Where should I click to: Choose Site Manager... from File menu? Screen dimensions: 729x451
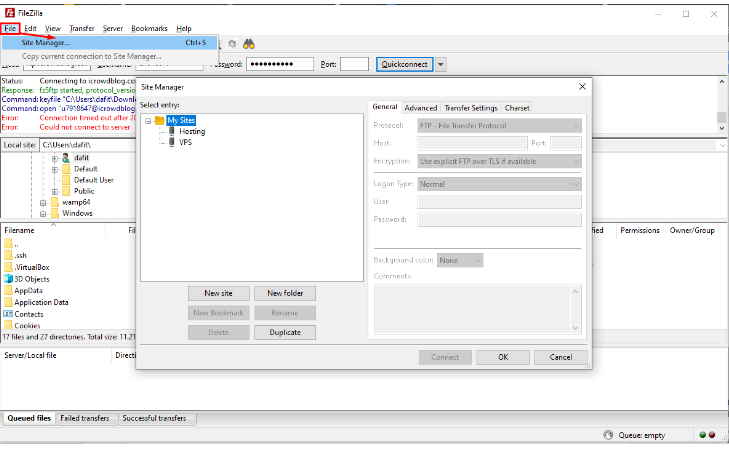[x=110, y=43]
